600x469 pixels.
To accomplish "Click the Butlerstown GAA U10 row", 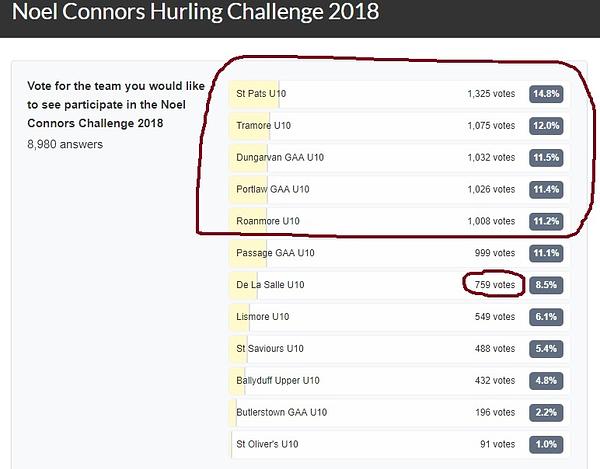I will [x=399, y=412].
